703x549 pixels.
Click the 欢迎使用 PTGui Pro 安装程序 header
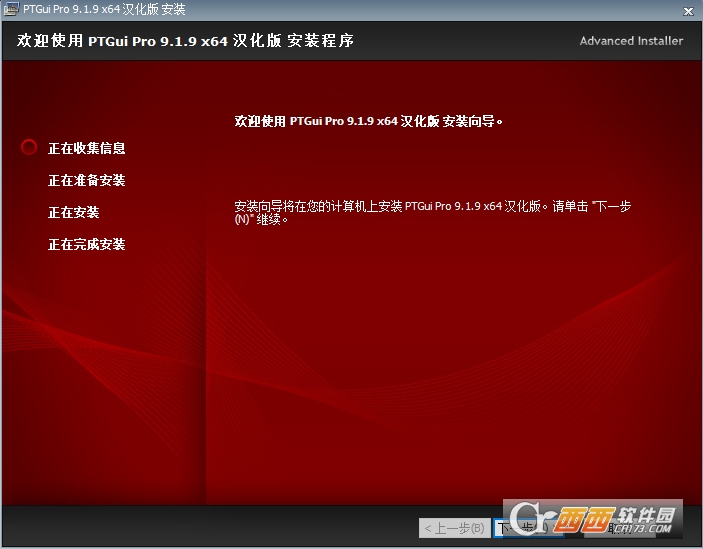click(185, 41)
